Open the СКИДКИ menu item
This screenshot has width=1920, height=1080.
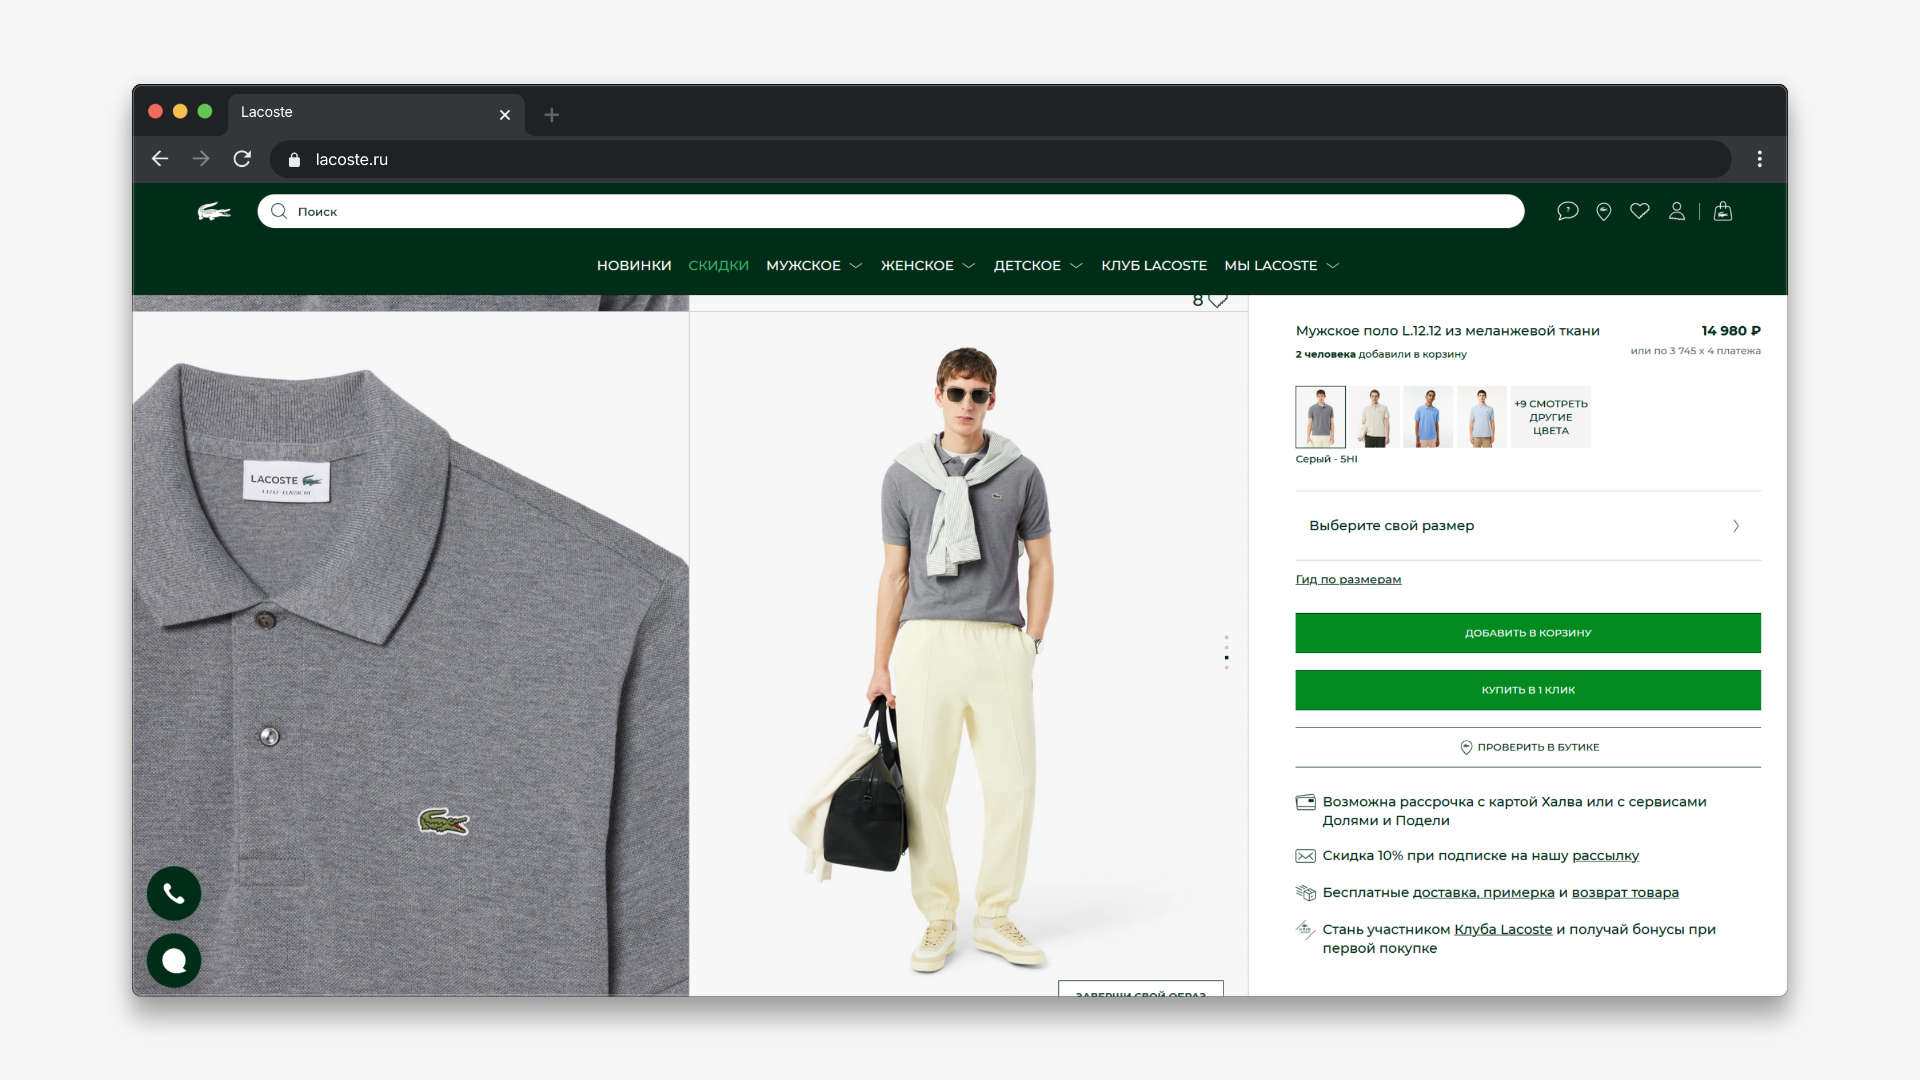[718, 265]
